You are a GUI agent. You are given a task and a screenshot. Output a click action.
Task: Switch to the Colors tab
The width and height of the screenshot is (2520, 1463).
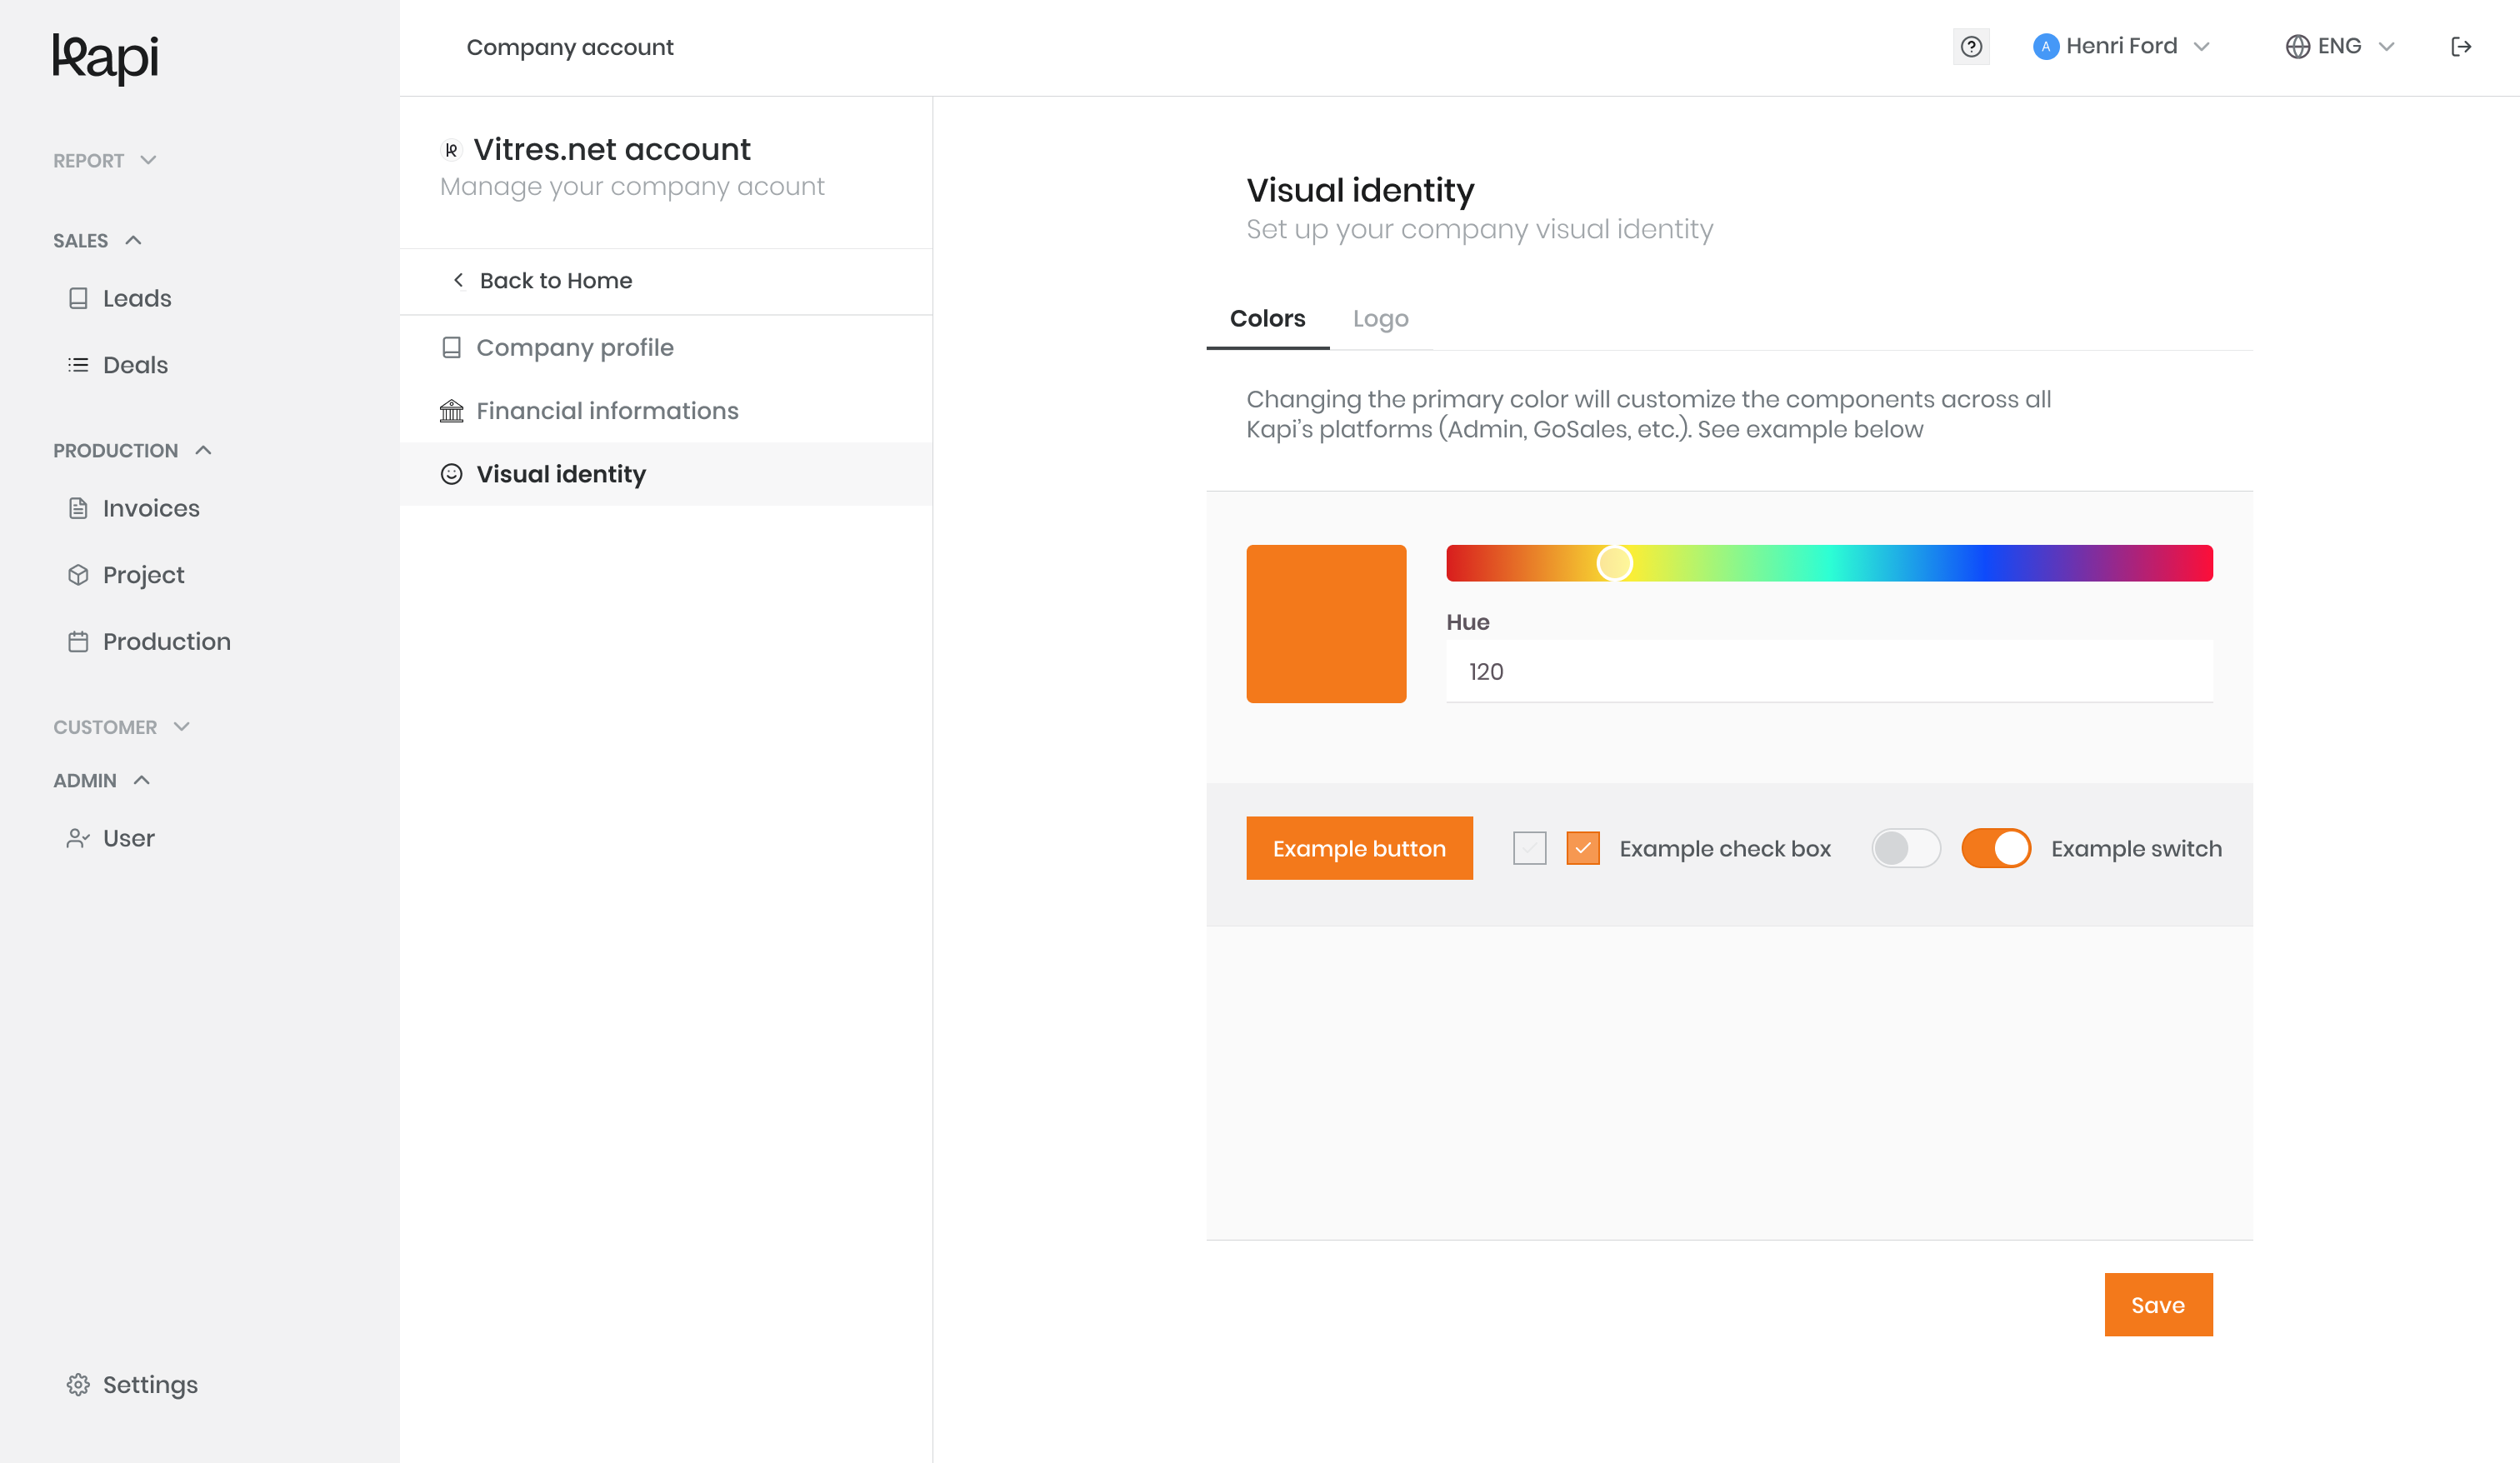[x=1267, y=319]
